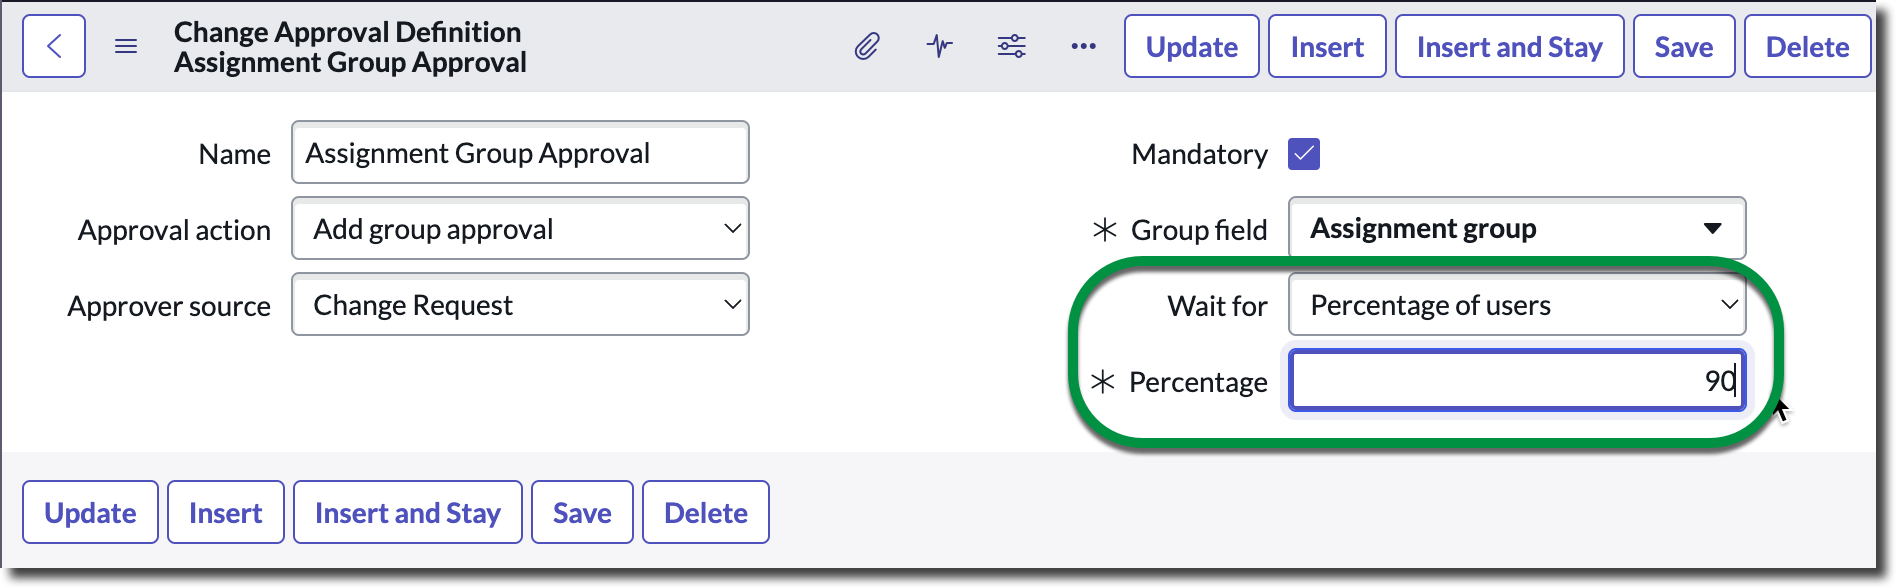The height and width of the screenshot is (588, 1896).
Task: Change the Wait for dropdown selection
Action: click(1516, 305)
